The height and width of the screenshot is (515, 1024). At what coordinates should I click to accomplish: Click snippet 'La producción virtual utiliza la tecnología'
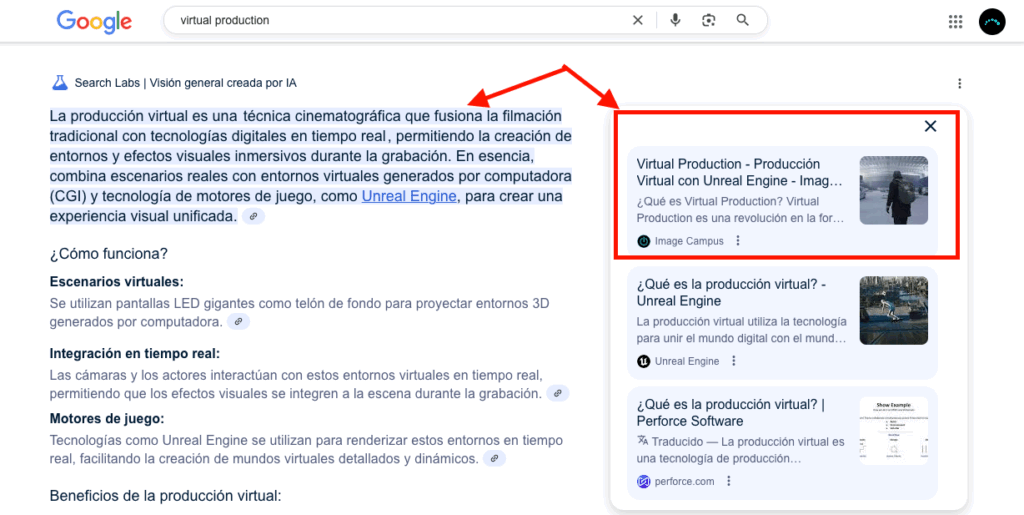[742, 330]
